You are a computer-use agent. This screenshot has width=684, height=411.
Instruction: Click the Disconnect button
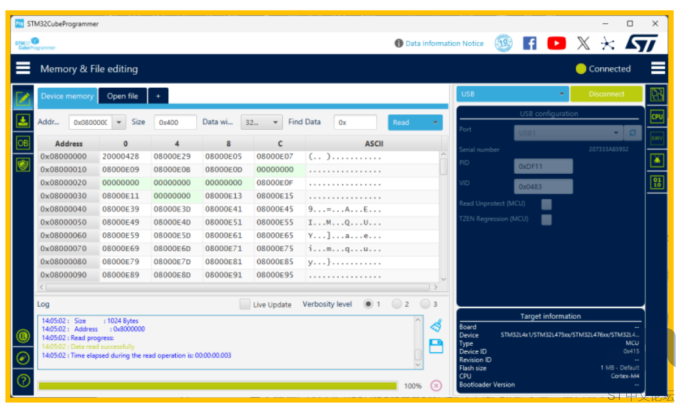pyautogui.click(x=606, y=94)
